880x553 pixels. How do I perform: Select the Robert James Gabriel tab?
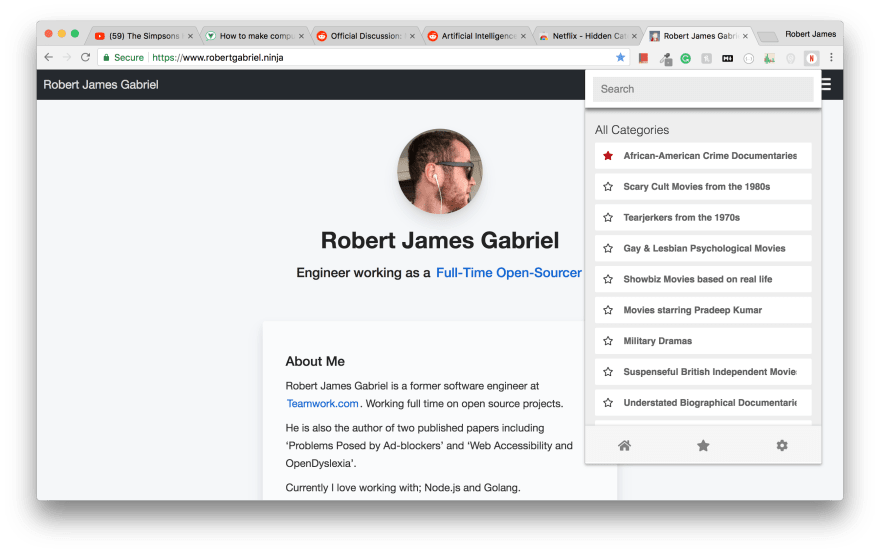[x=699, y=36]
